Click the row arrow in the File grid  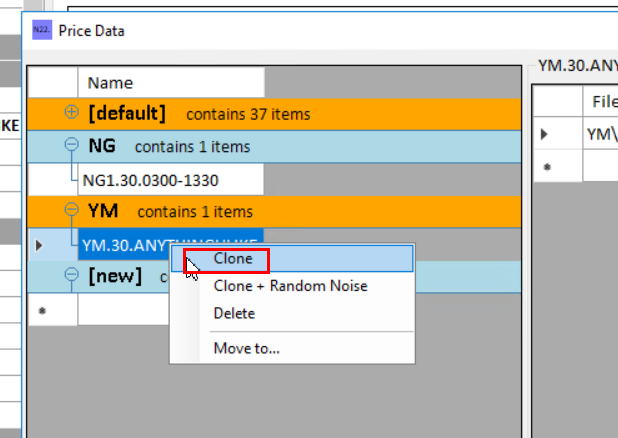click(x=545, y=133)
